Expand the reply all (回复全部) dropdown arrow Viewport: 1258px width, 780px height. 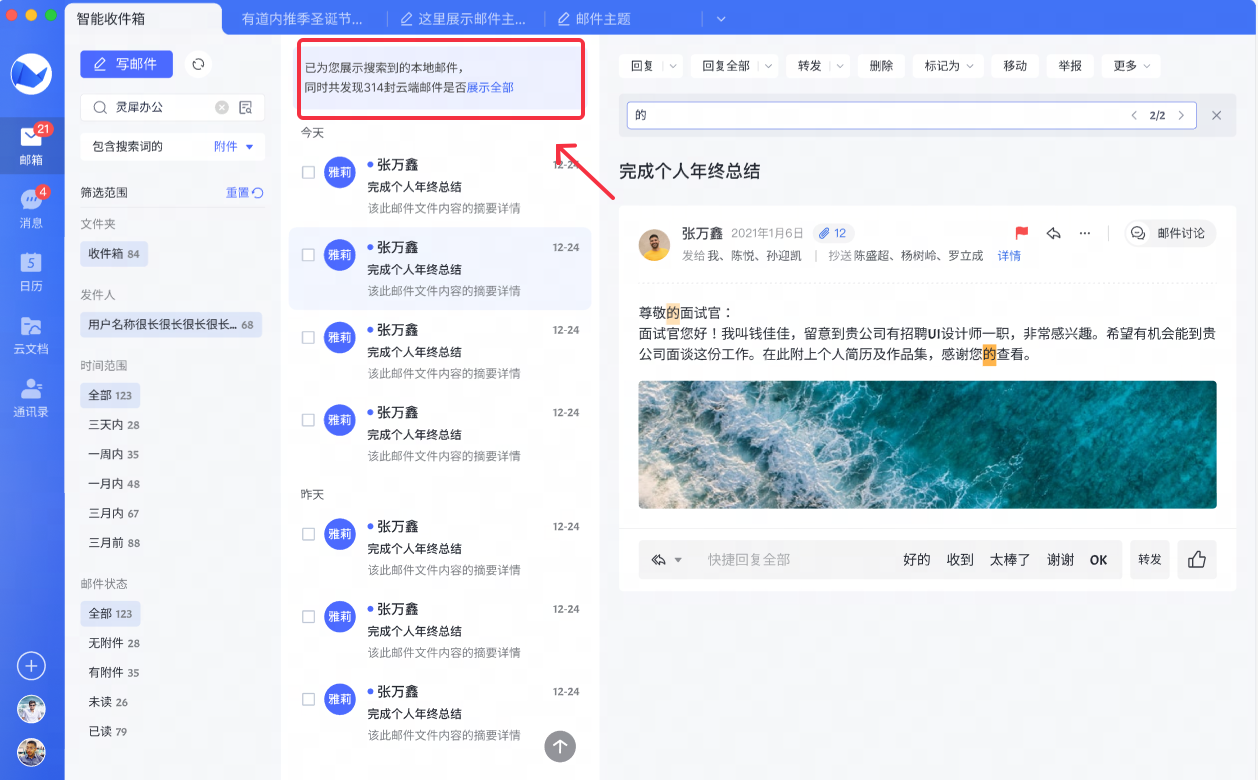coord(768,66)
